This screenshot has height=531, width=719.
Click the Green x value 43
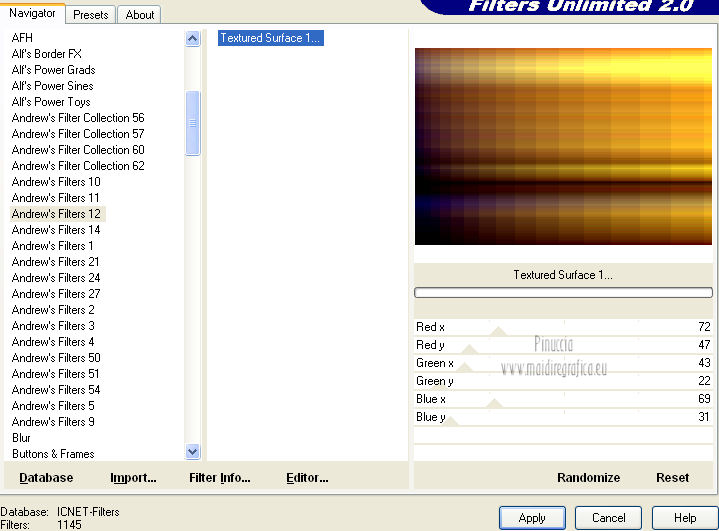704,363
